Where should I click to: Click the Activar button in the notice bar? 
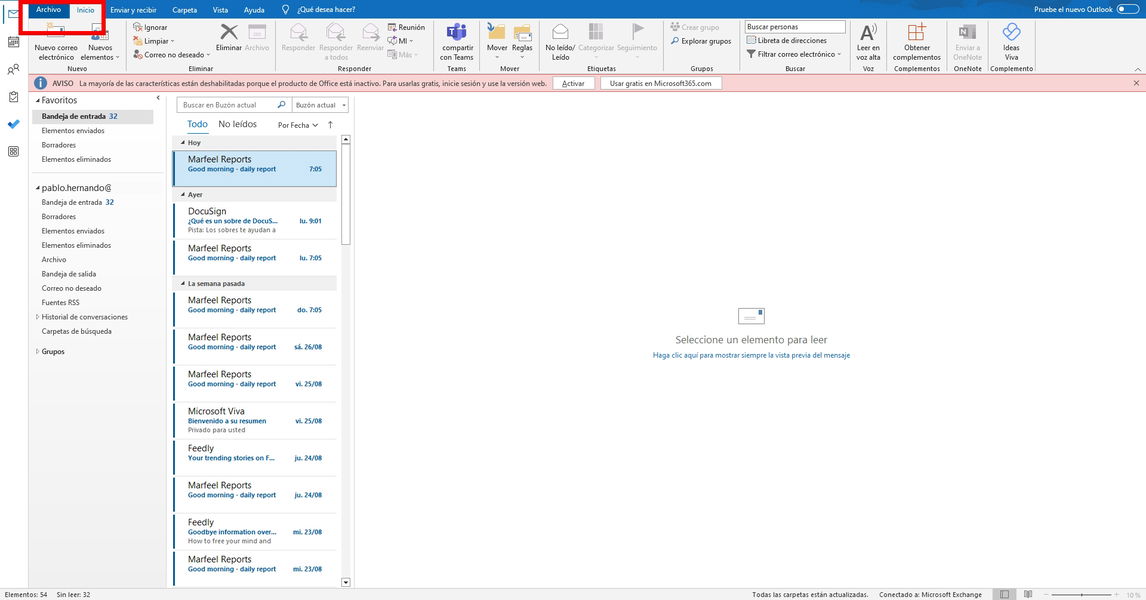(573, 83)
